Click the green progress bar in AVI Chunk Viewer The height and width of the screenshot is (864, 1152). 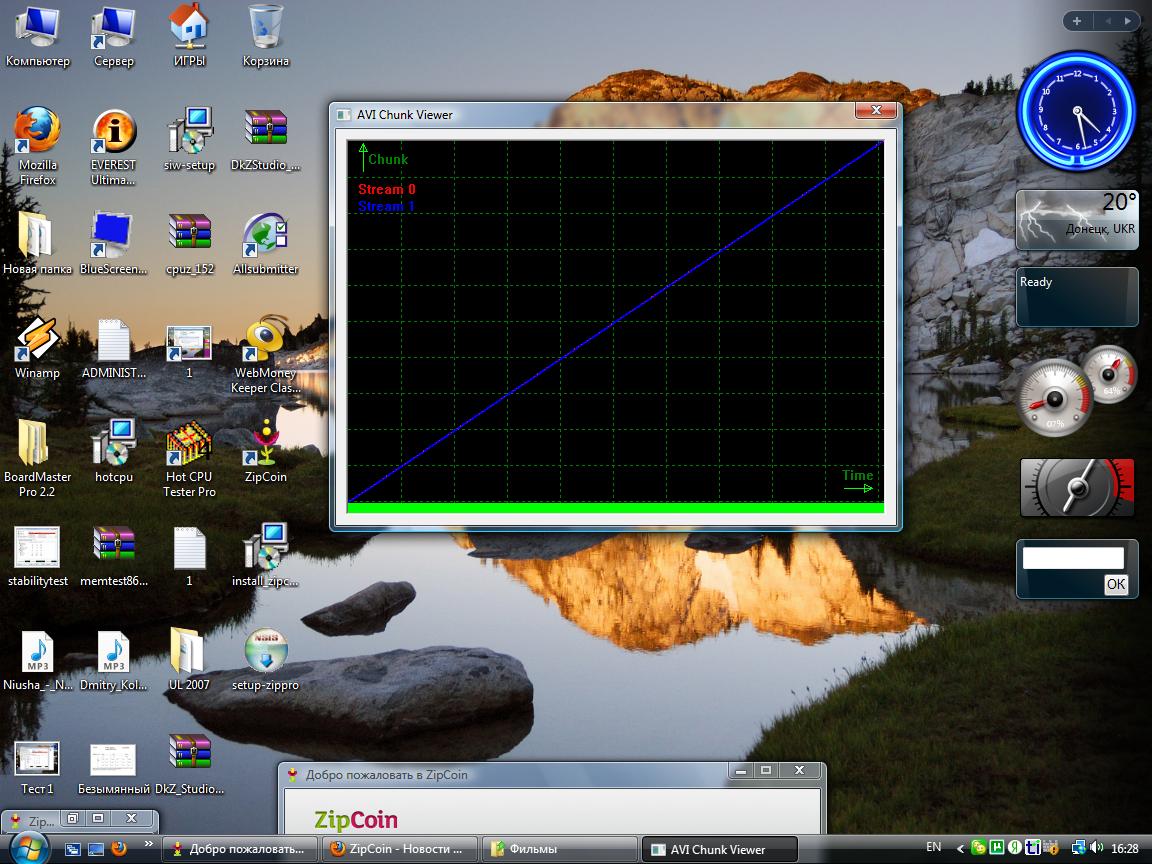point(615,508)
